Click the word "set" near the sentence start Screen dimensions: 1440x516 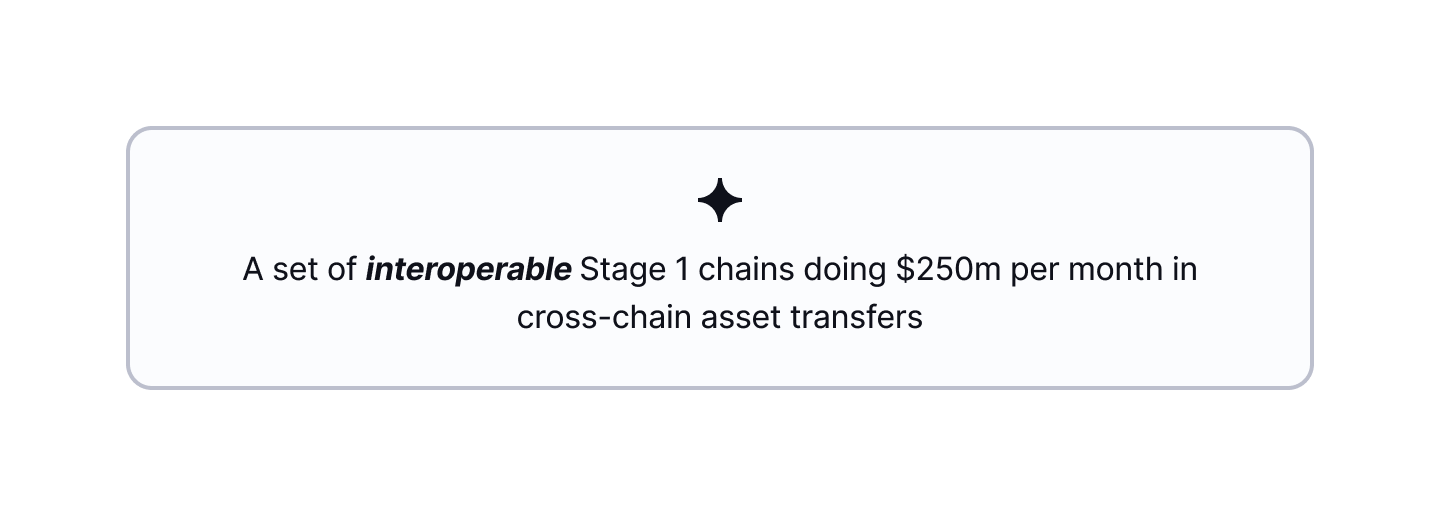[x=294, y=270]
